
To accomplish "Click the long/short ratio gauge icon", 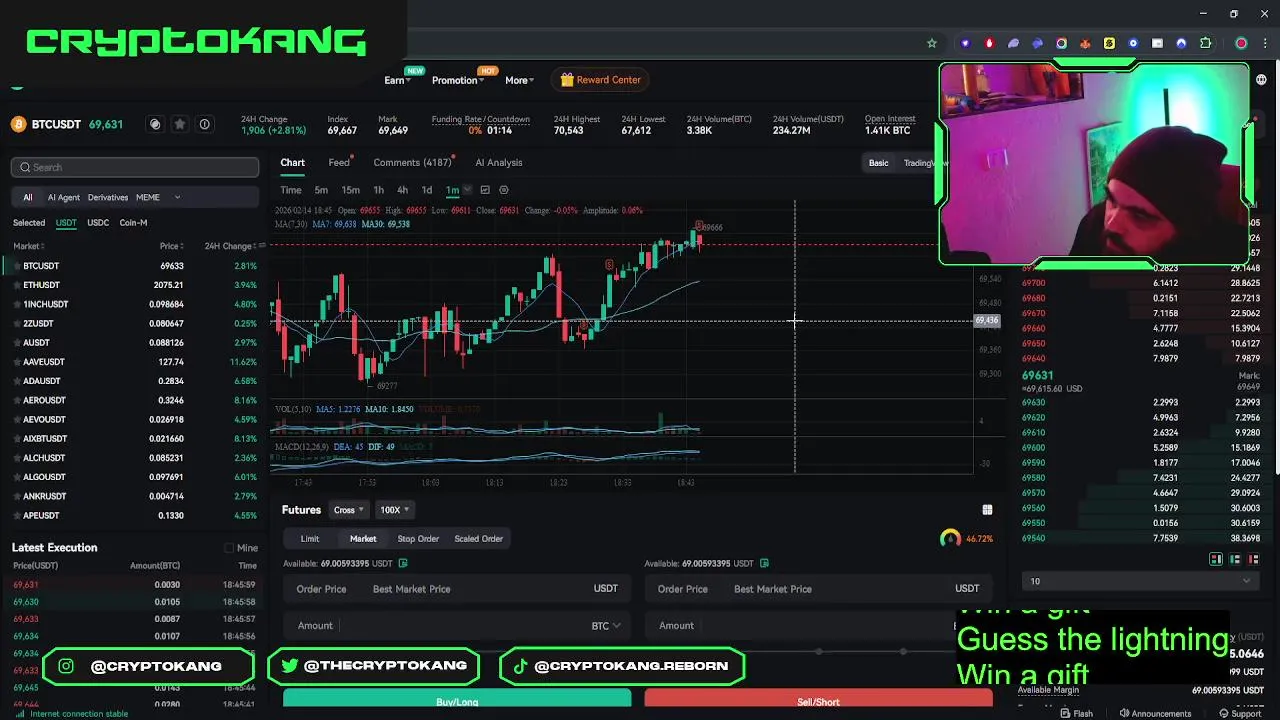I will click(x=950, y=539).
